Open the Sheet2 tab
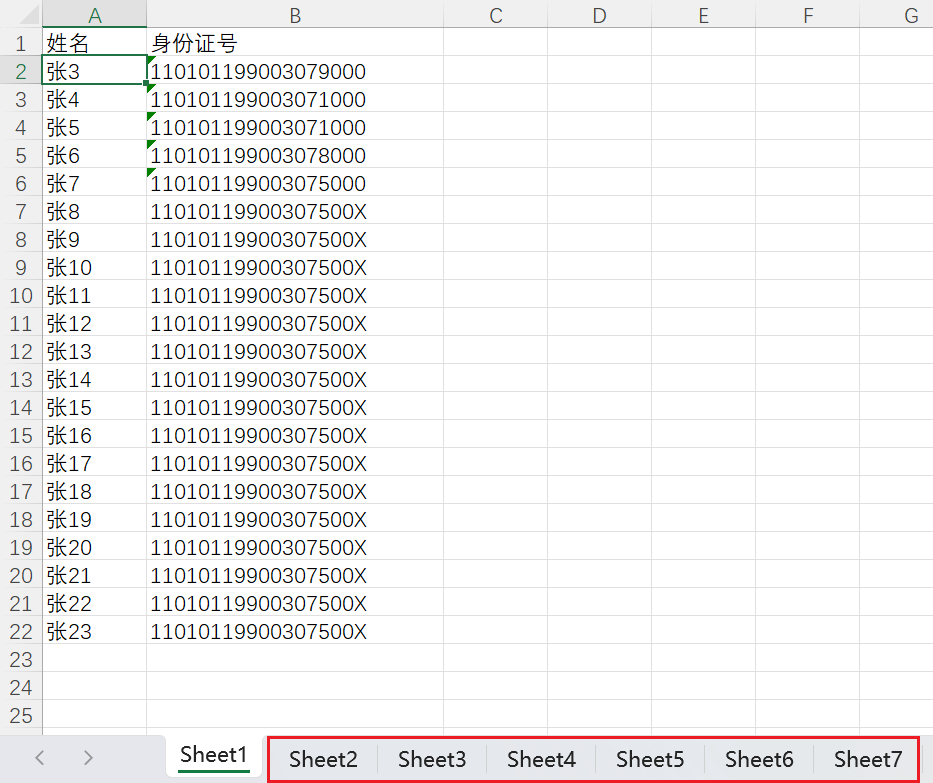Image resolution: width=933 pixels, height=783 pixels. click(x=323, y=759)
